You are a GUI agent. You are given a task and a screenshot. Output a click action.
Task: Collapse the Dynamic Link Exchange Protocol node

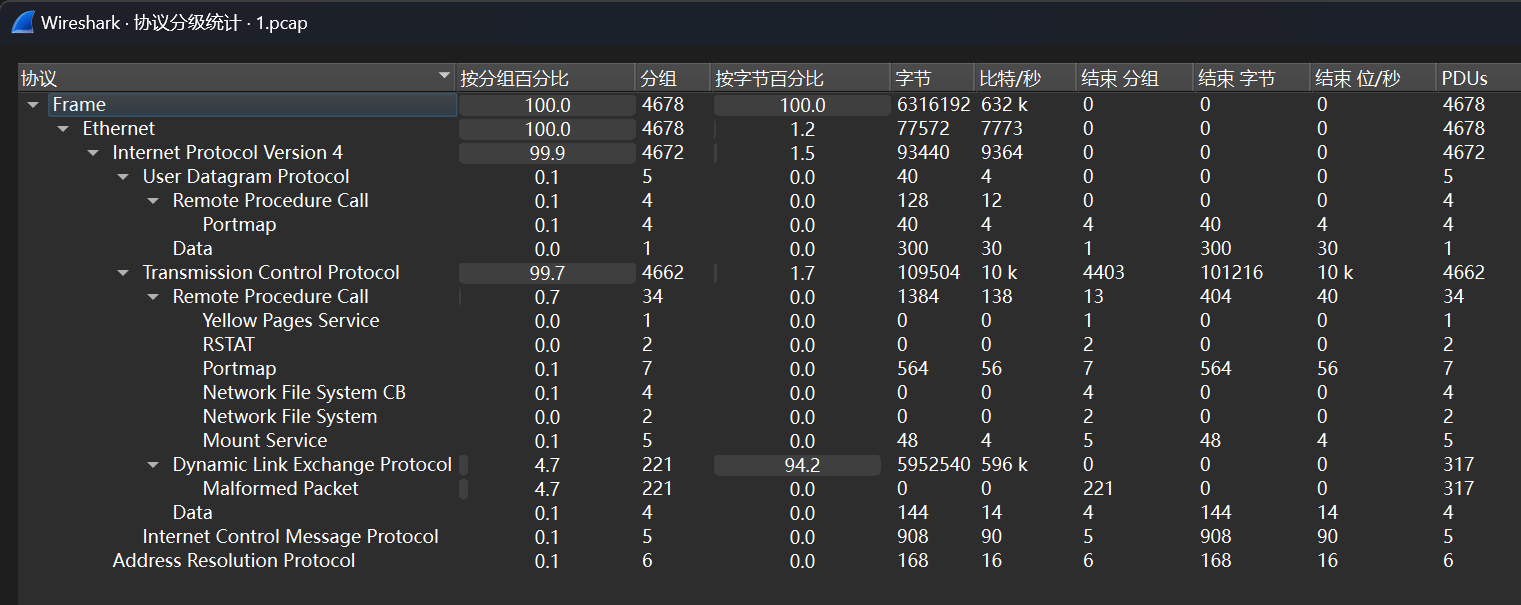153,465
